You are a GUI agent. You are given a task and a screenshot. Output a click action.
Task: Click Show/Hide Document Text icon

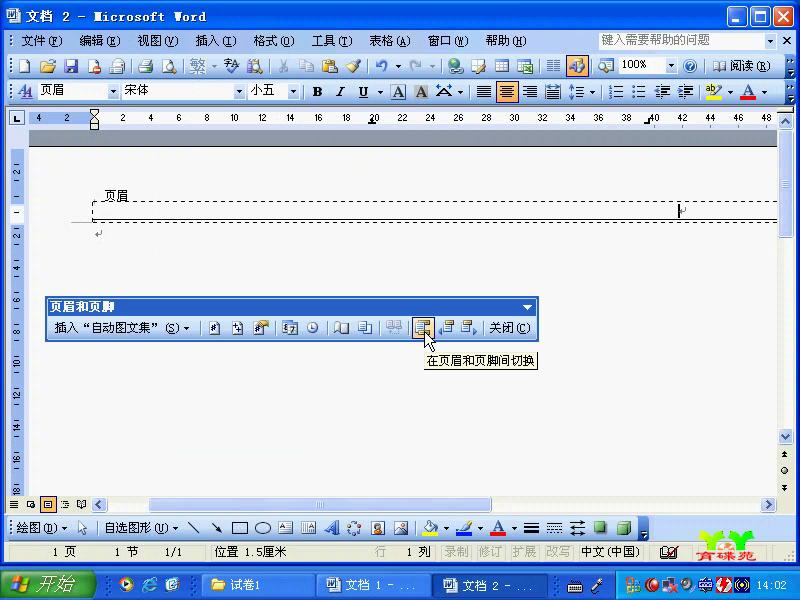[365, 328]
